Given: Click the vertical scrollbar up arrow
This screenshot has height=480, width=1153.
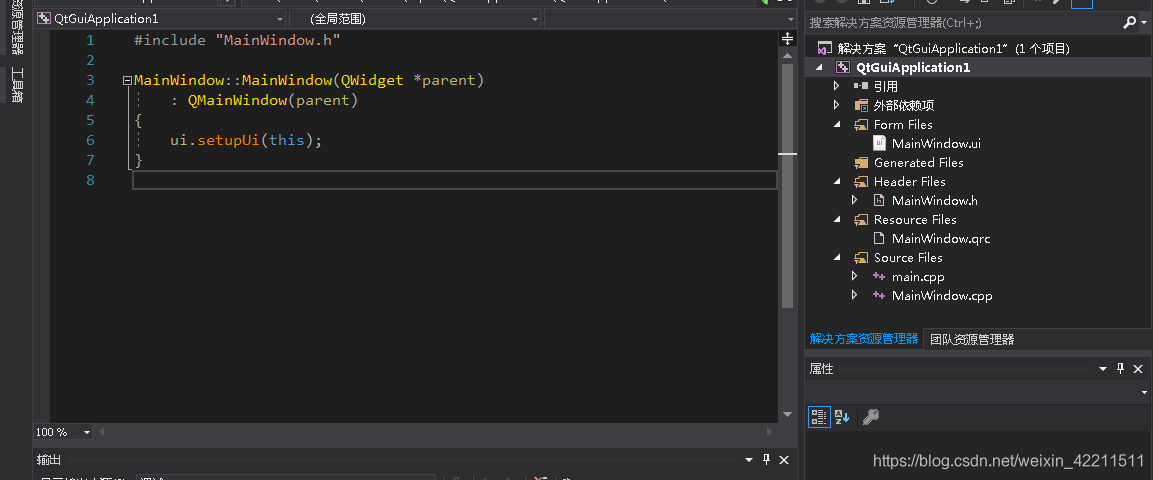Looking at the screenshot, I should point(788,56).
